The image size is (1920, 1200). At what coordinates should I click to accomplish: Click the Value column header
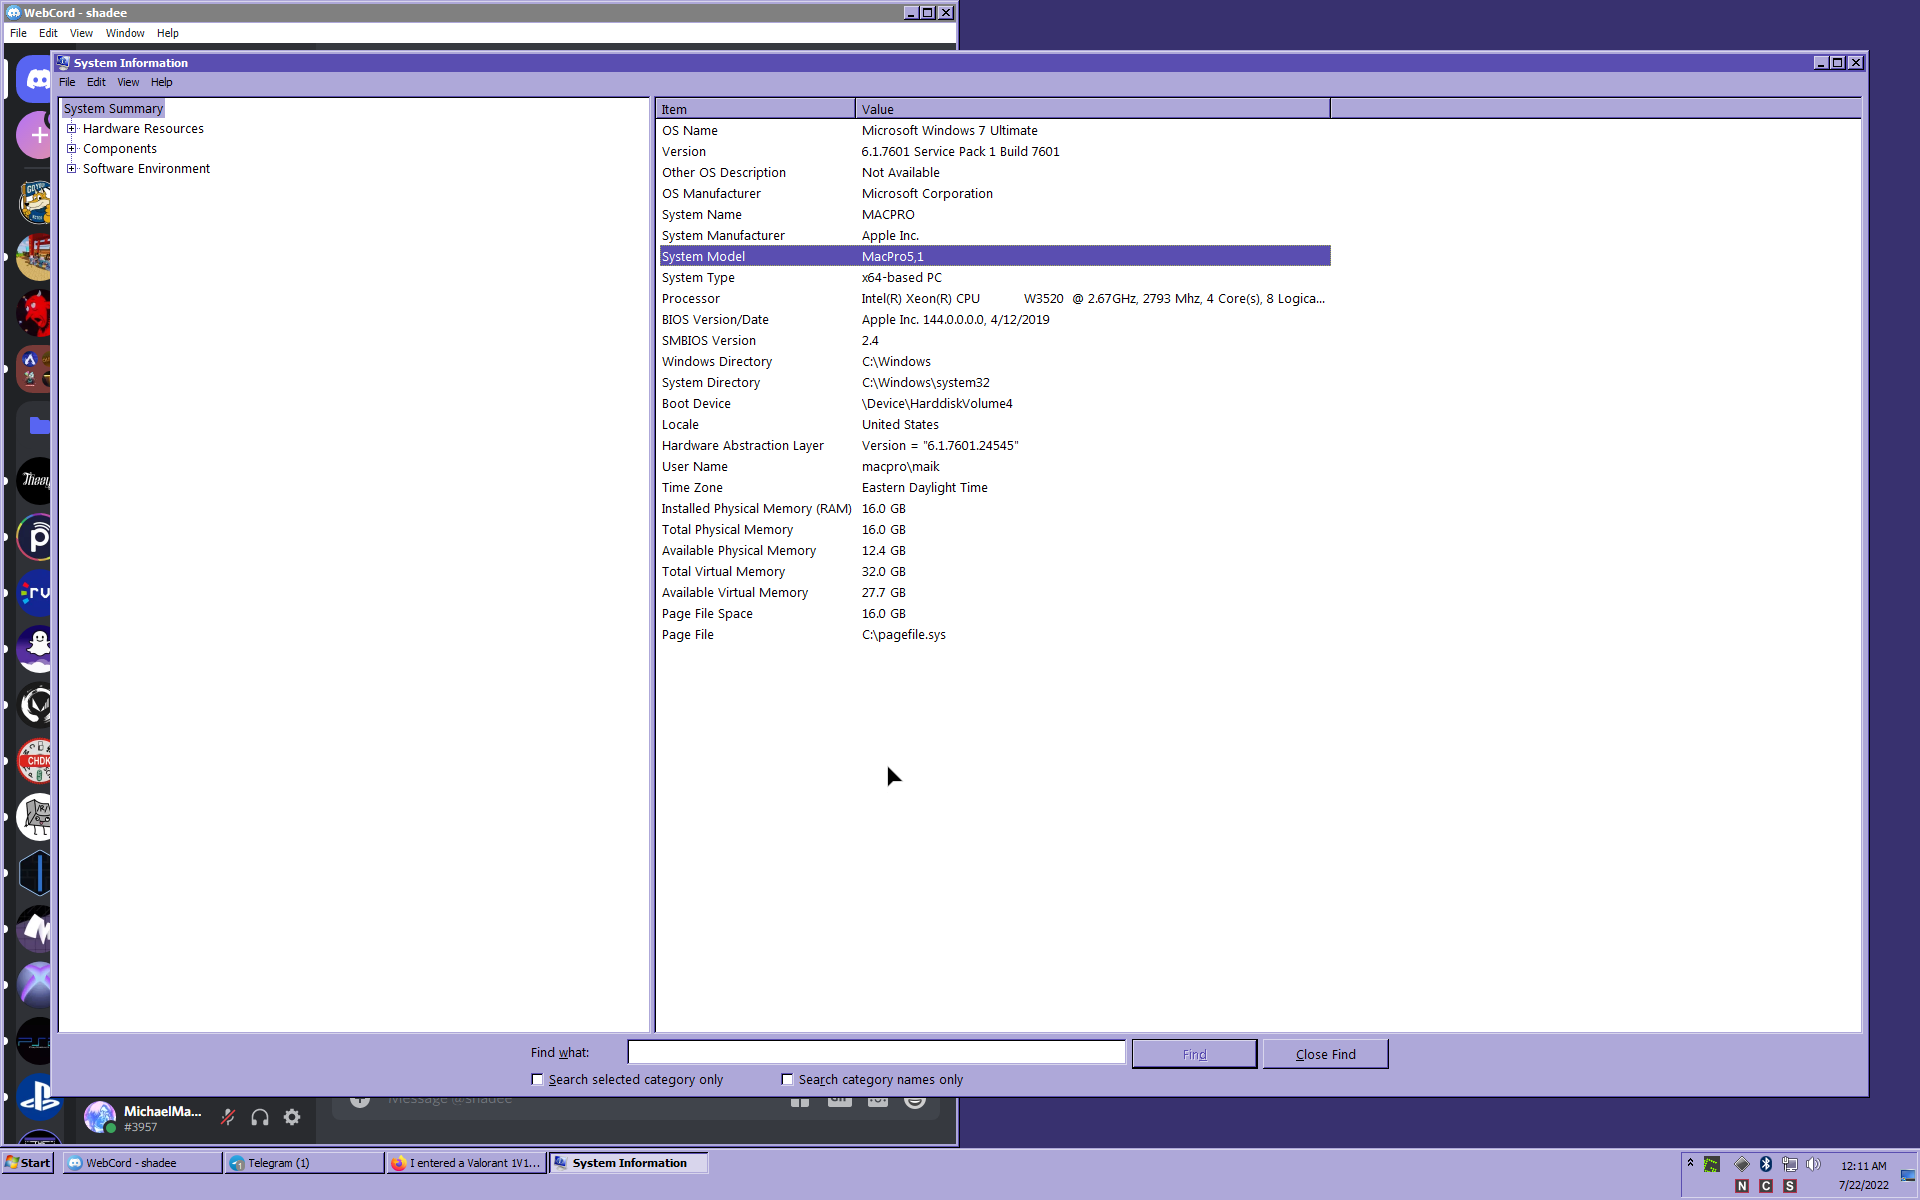click(1093, 109)
